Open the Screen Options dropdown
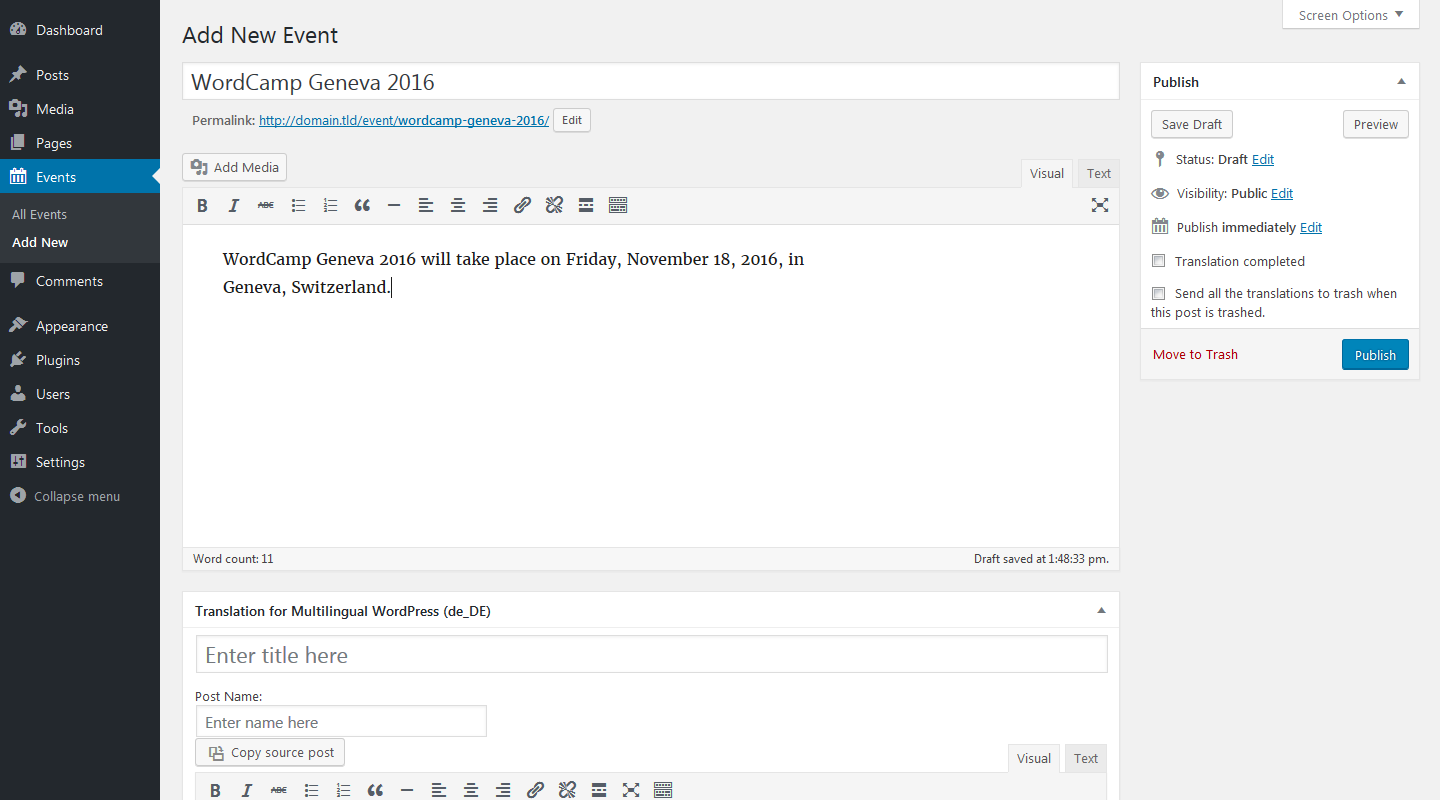 click(1350, 15)
